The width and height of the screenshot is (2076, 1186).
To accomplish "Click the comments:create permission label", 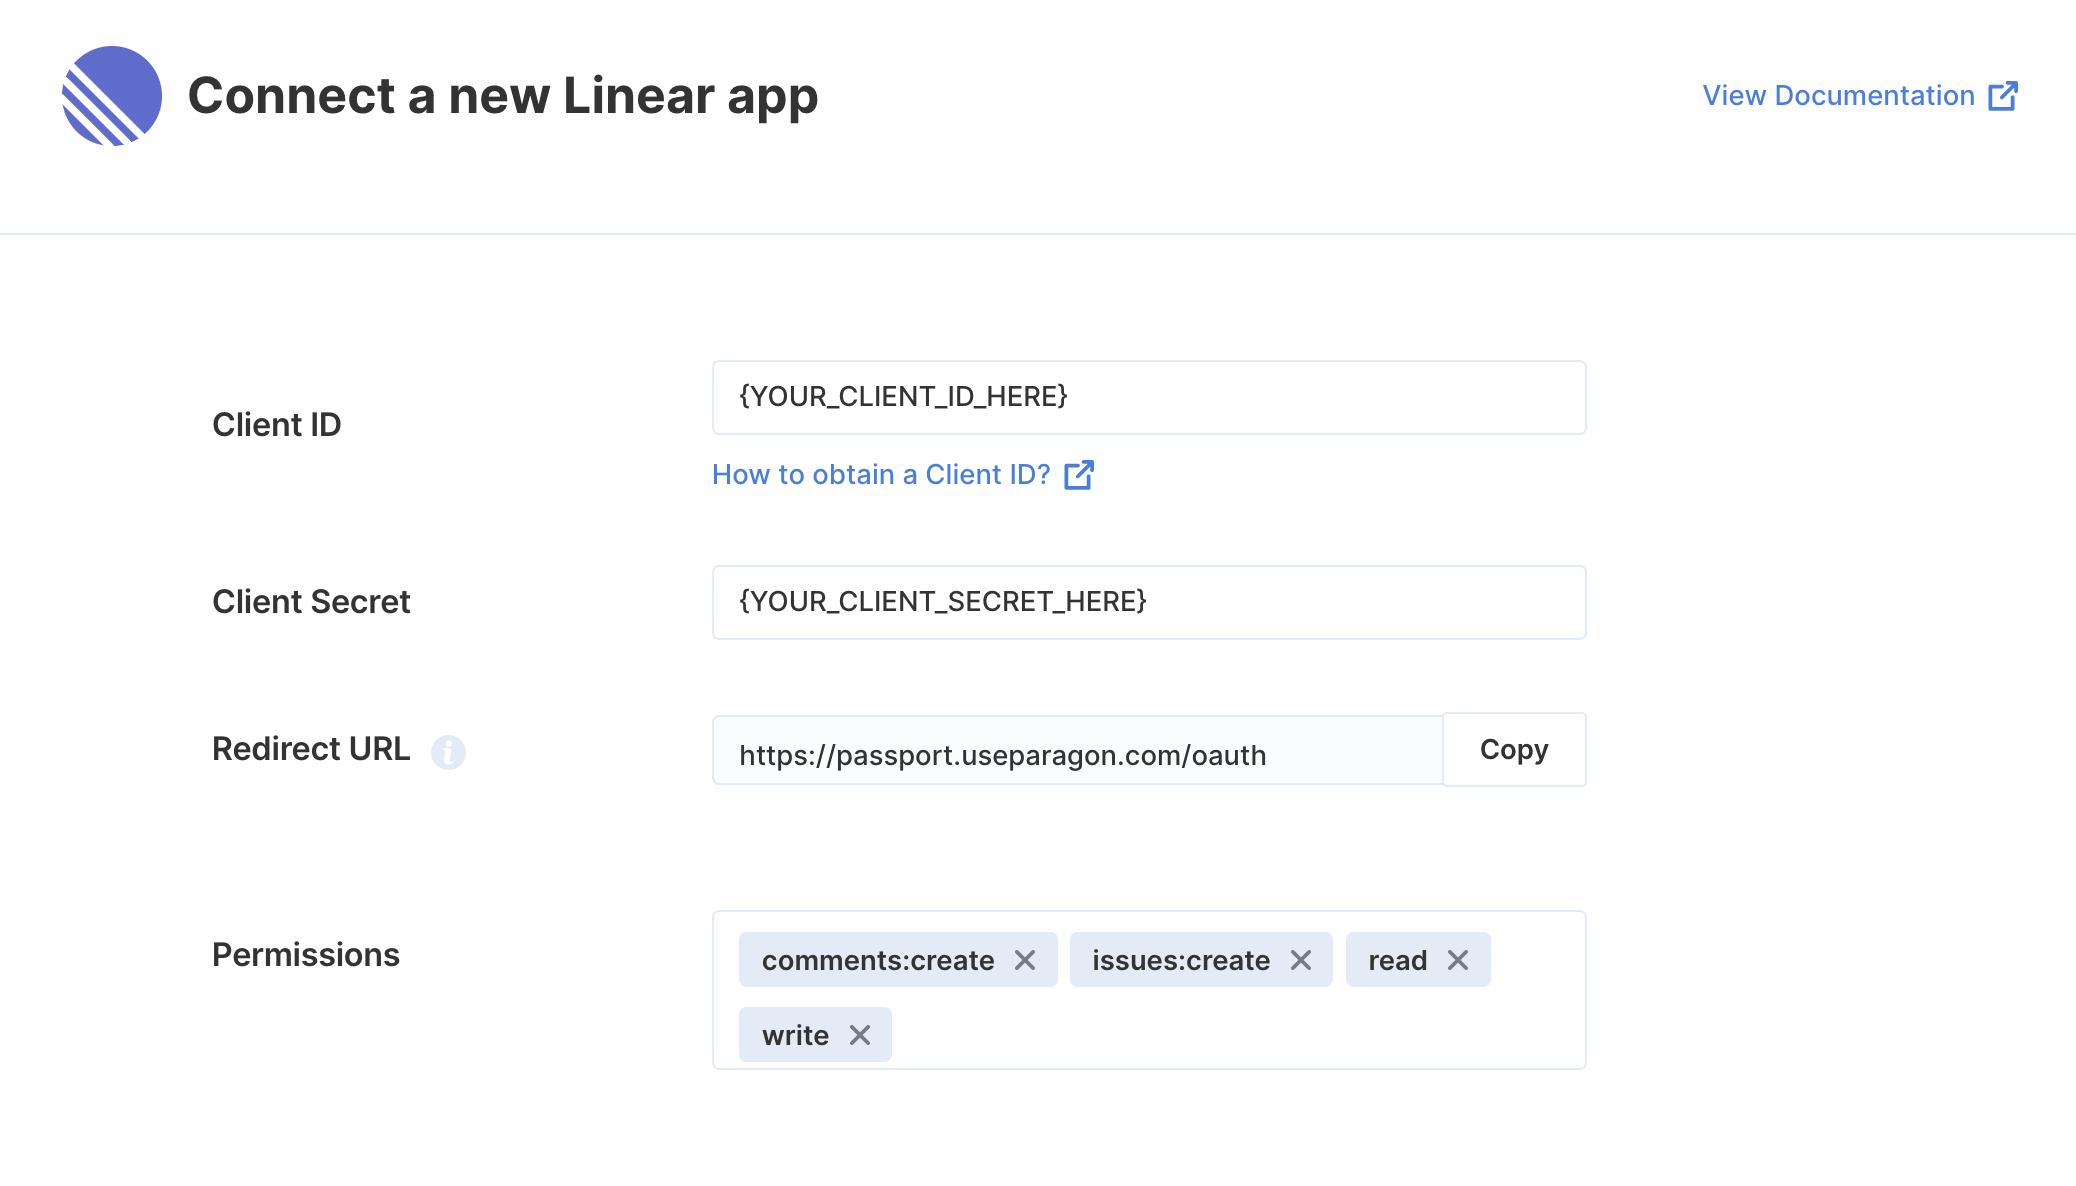I will [878, 960].
